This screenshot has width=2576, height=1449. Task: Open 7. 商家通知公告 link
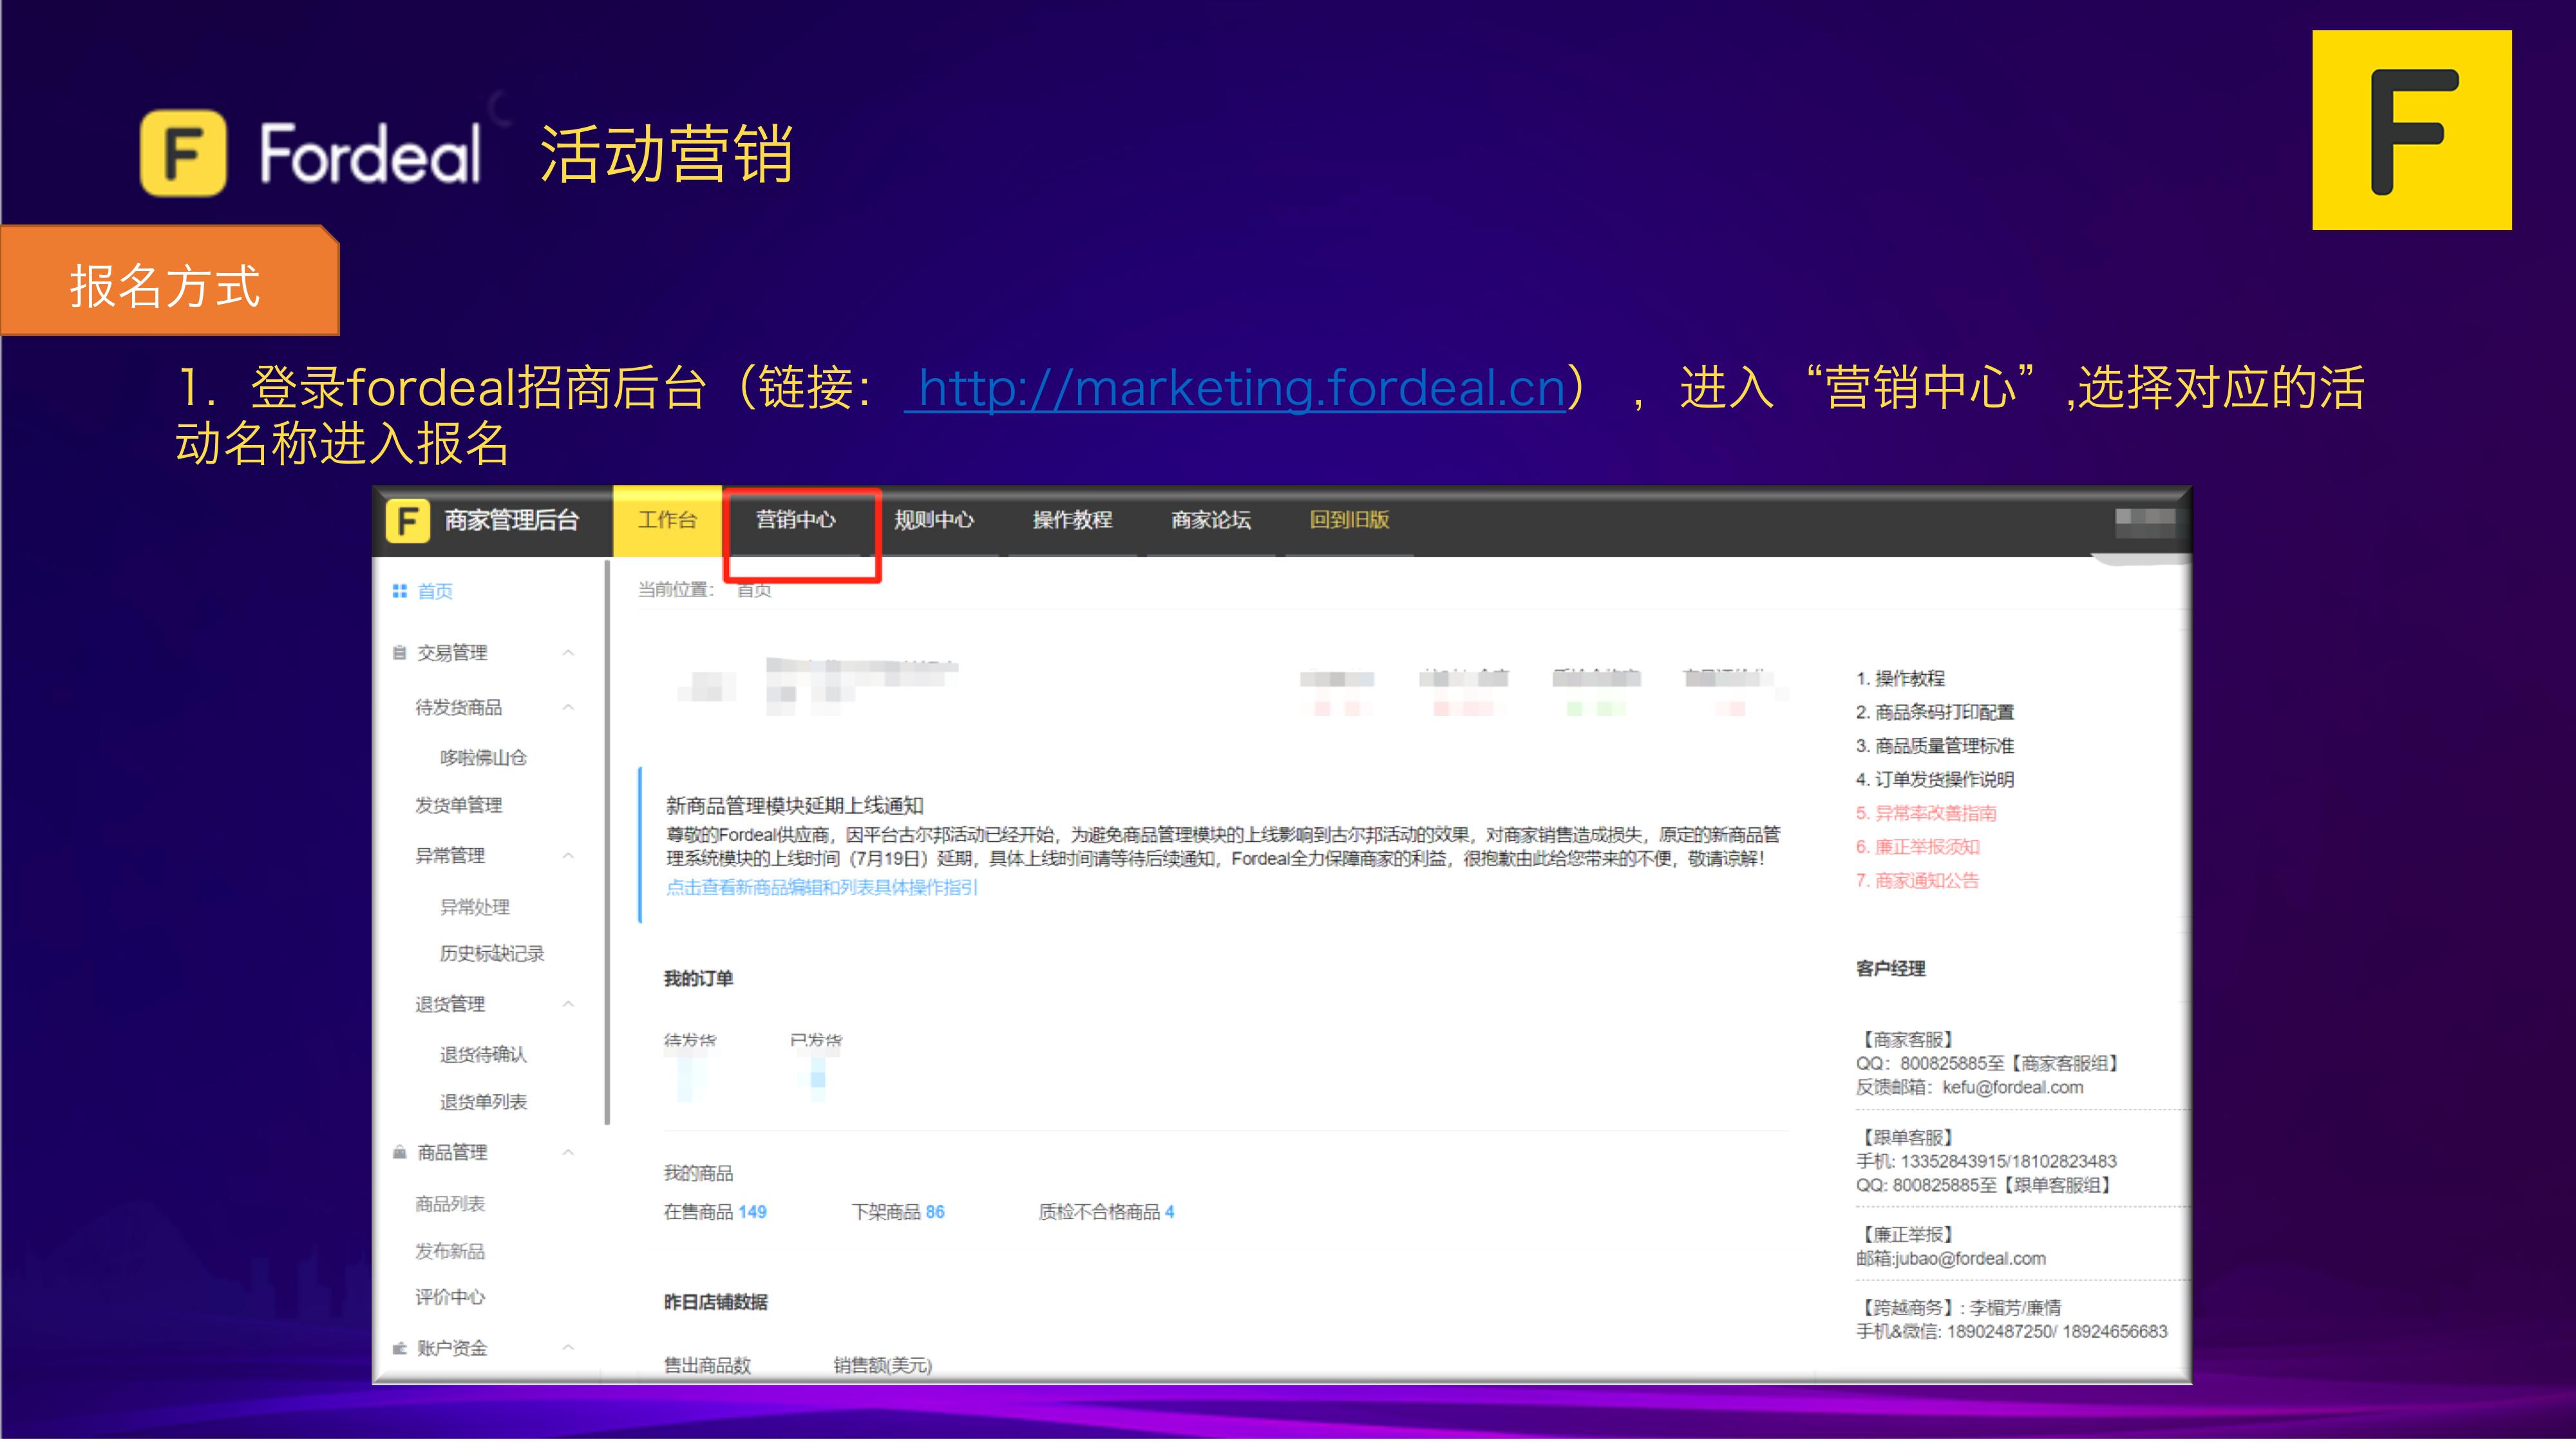click(x=1917, y=880)
